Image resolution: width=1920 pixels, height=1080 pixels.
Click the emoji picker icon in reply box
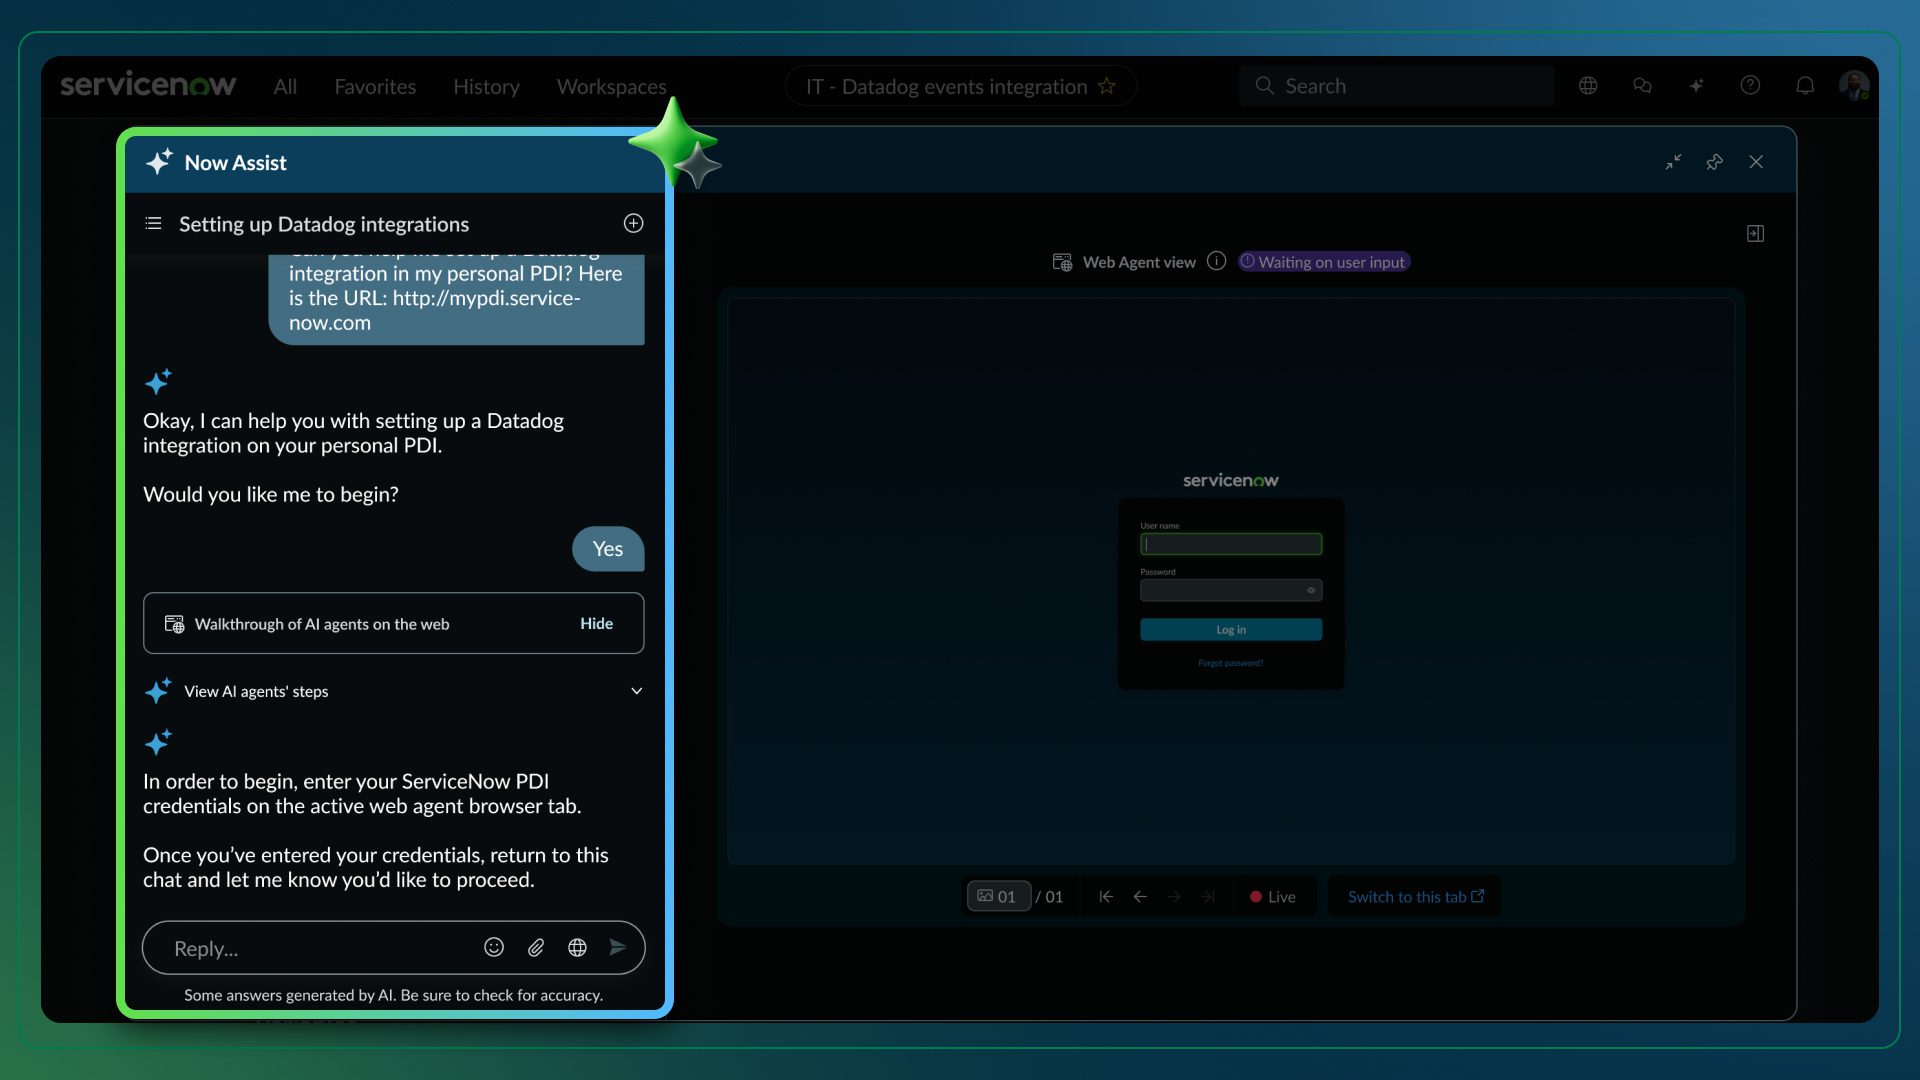[494, 947]
